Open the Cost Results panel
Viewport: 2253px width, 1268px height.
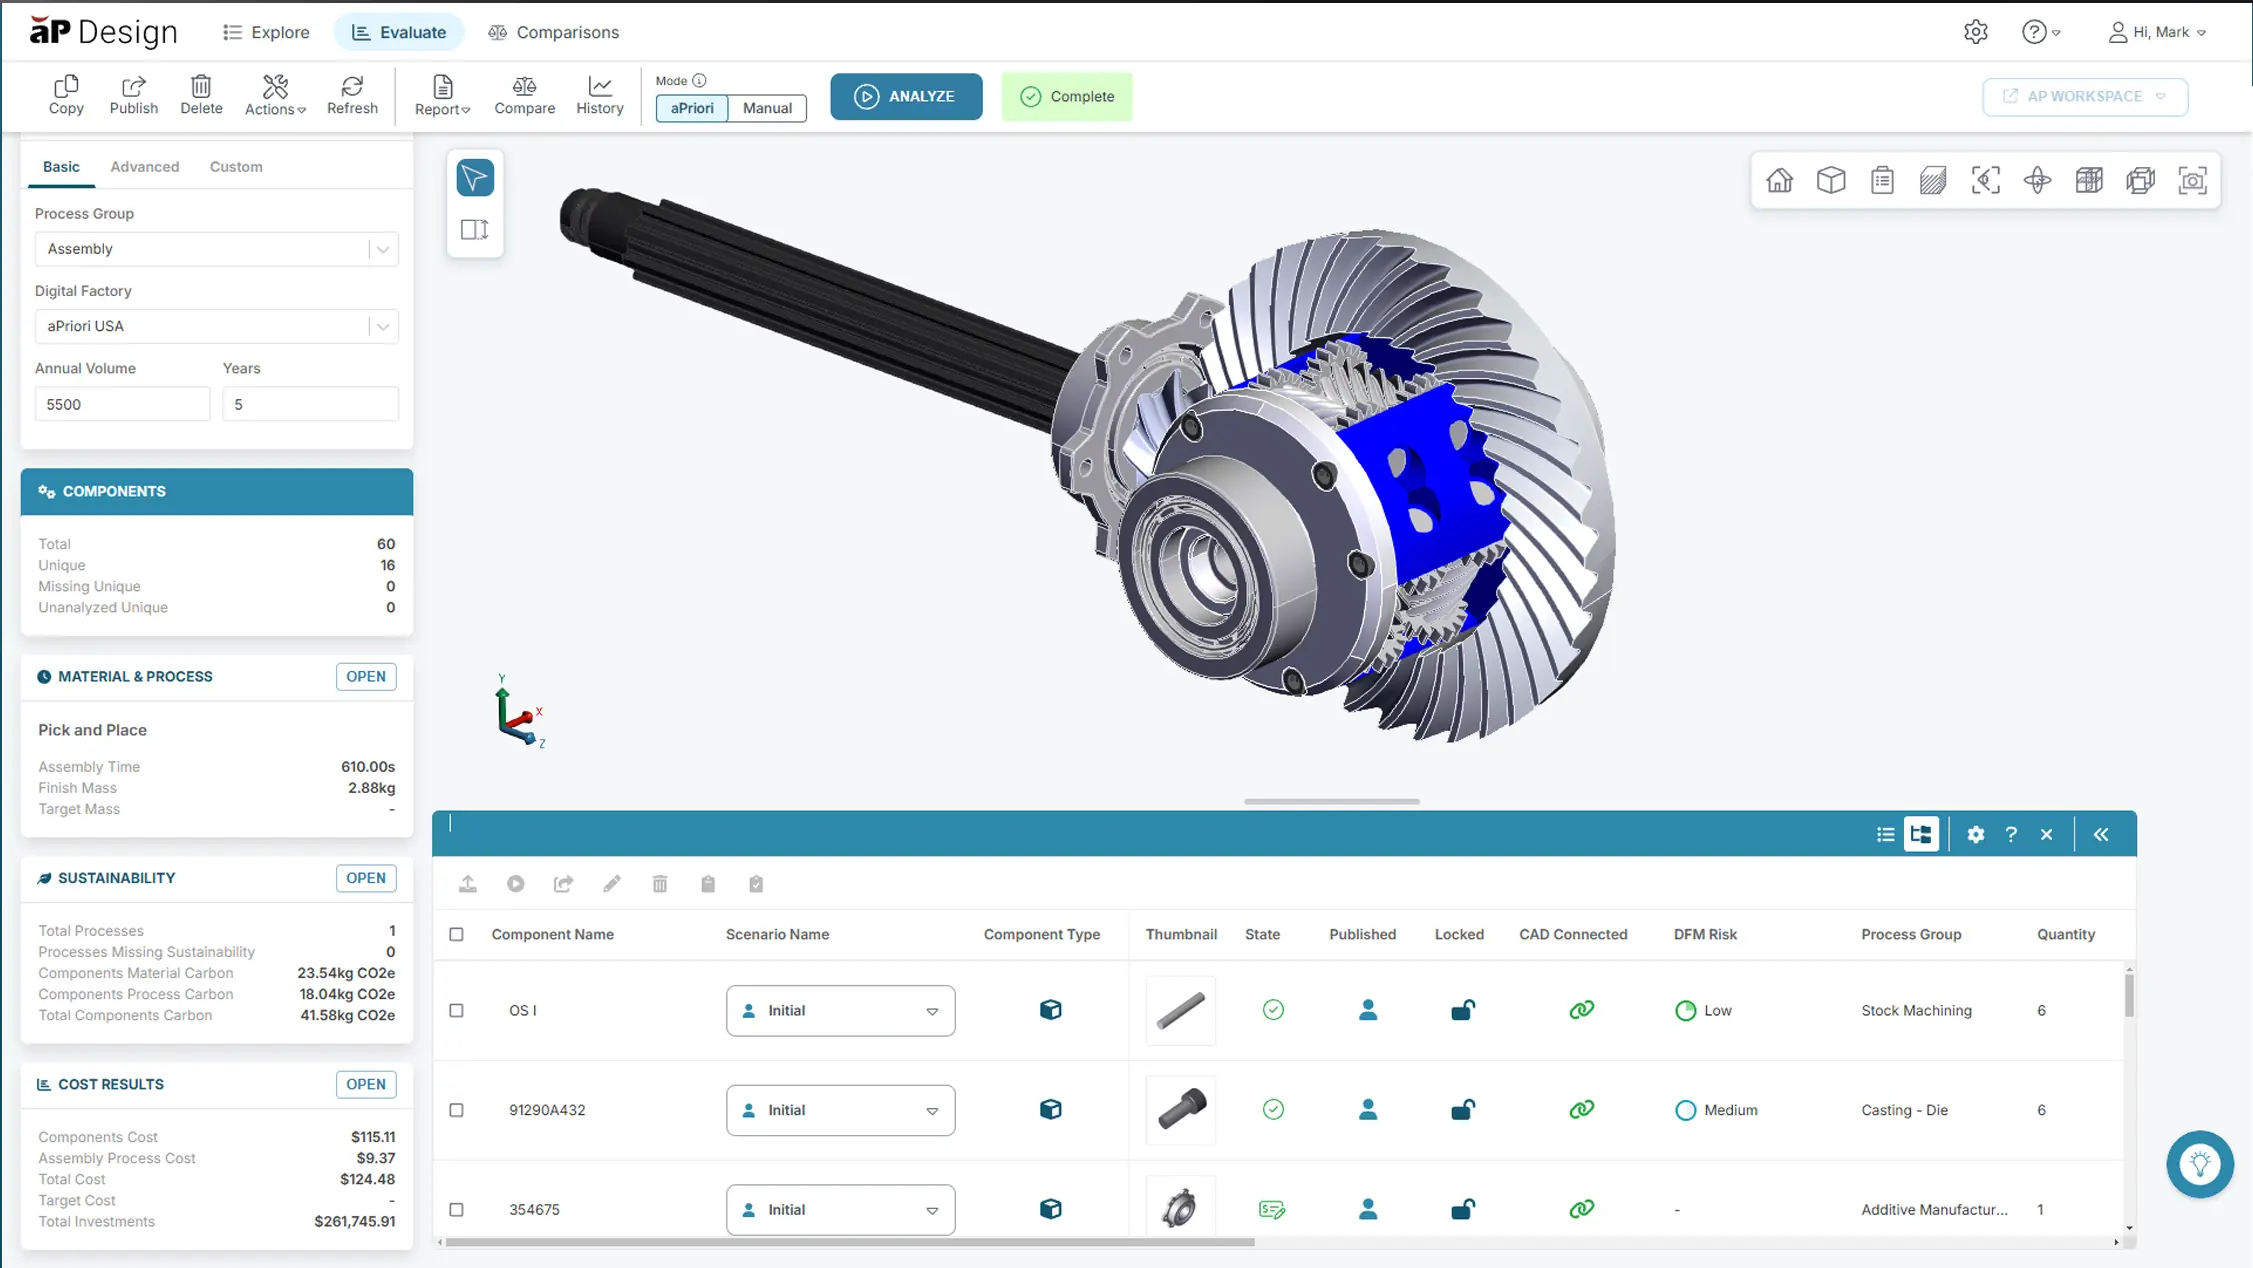(365, 1084)
